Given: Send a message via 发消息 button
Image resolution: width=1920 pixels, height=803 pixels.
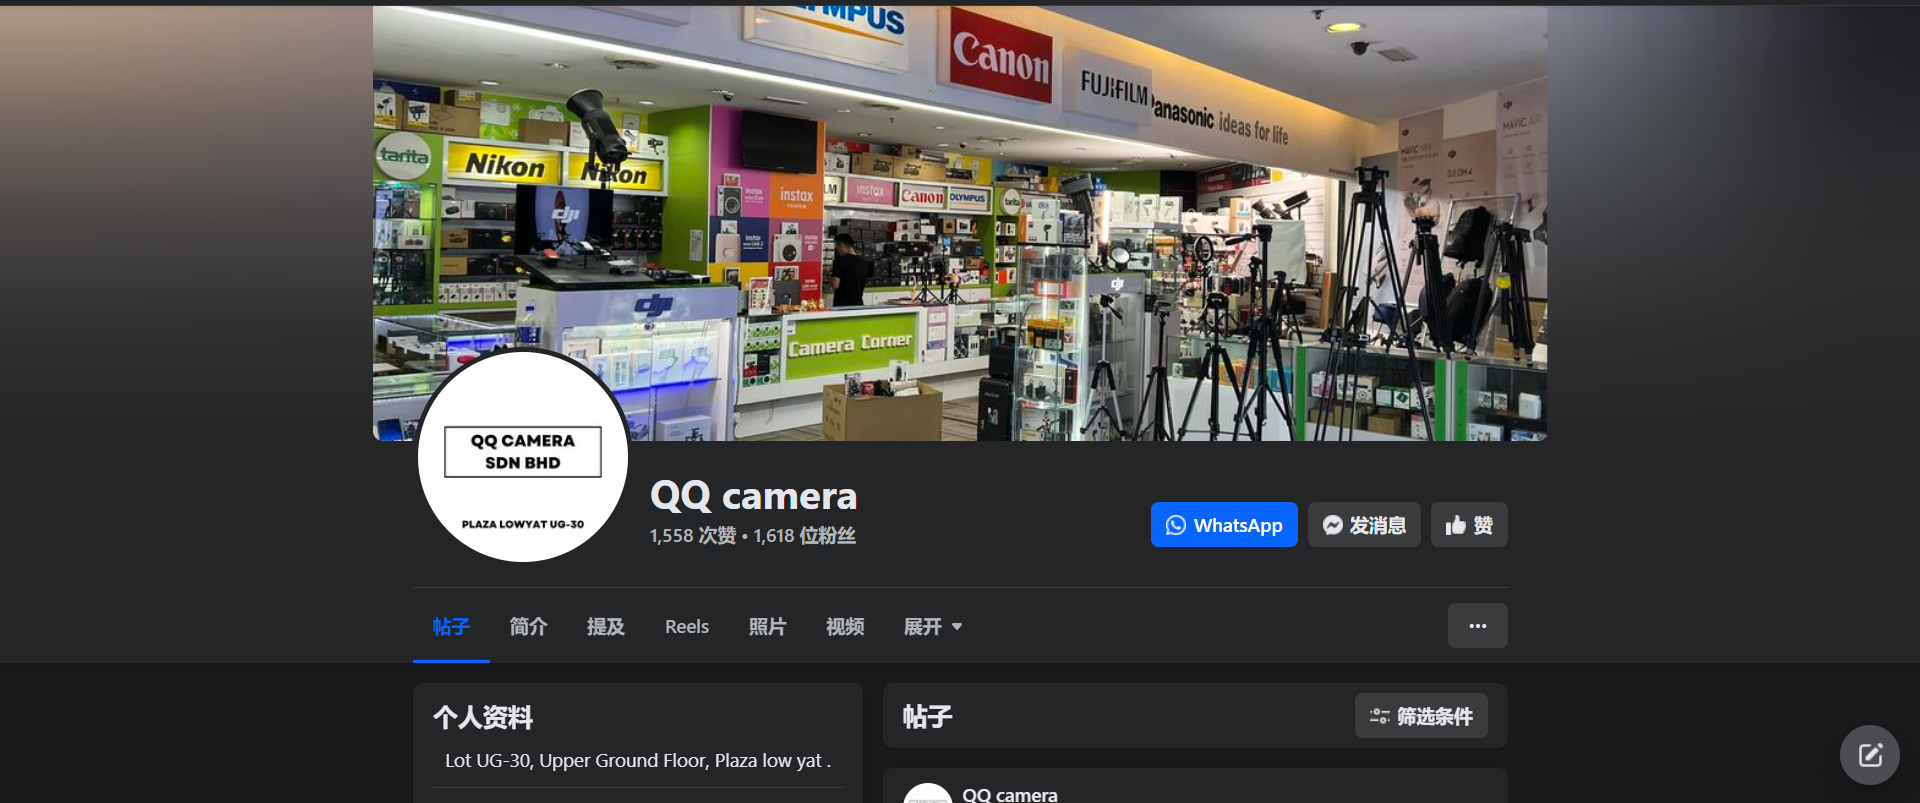Looking at the screenshot, I should (1363, 525).
